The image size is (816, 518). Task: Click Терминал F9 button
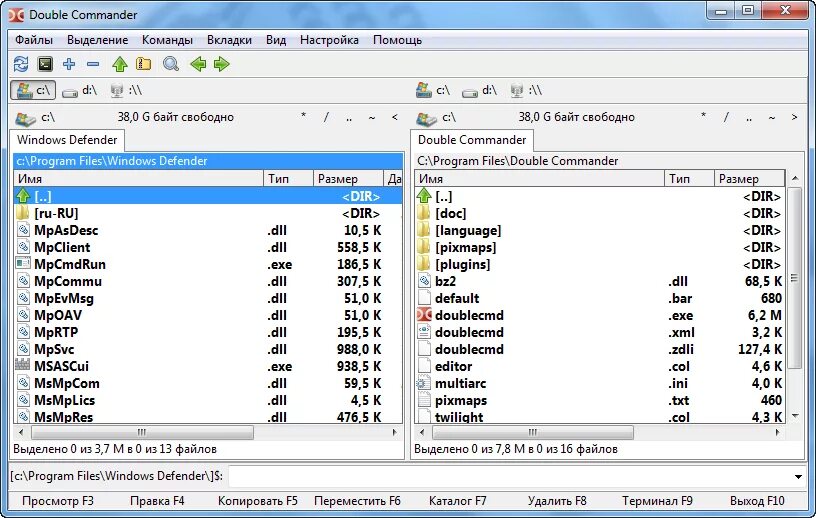(x=657, y=501)
